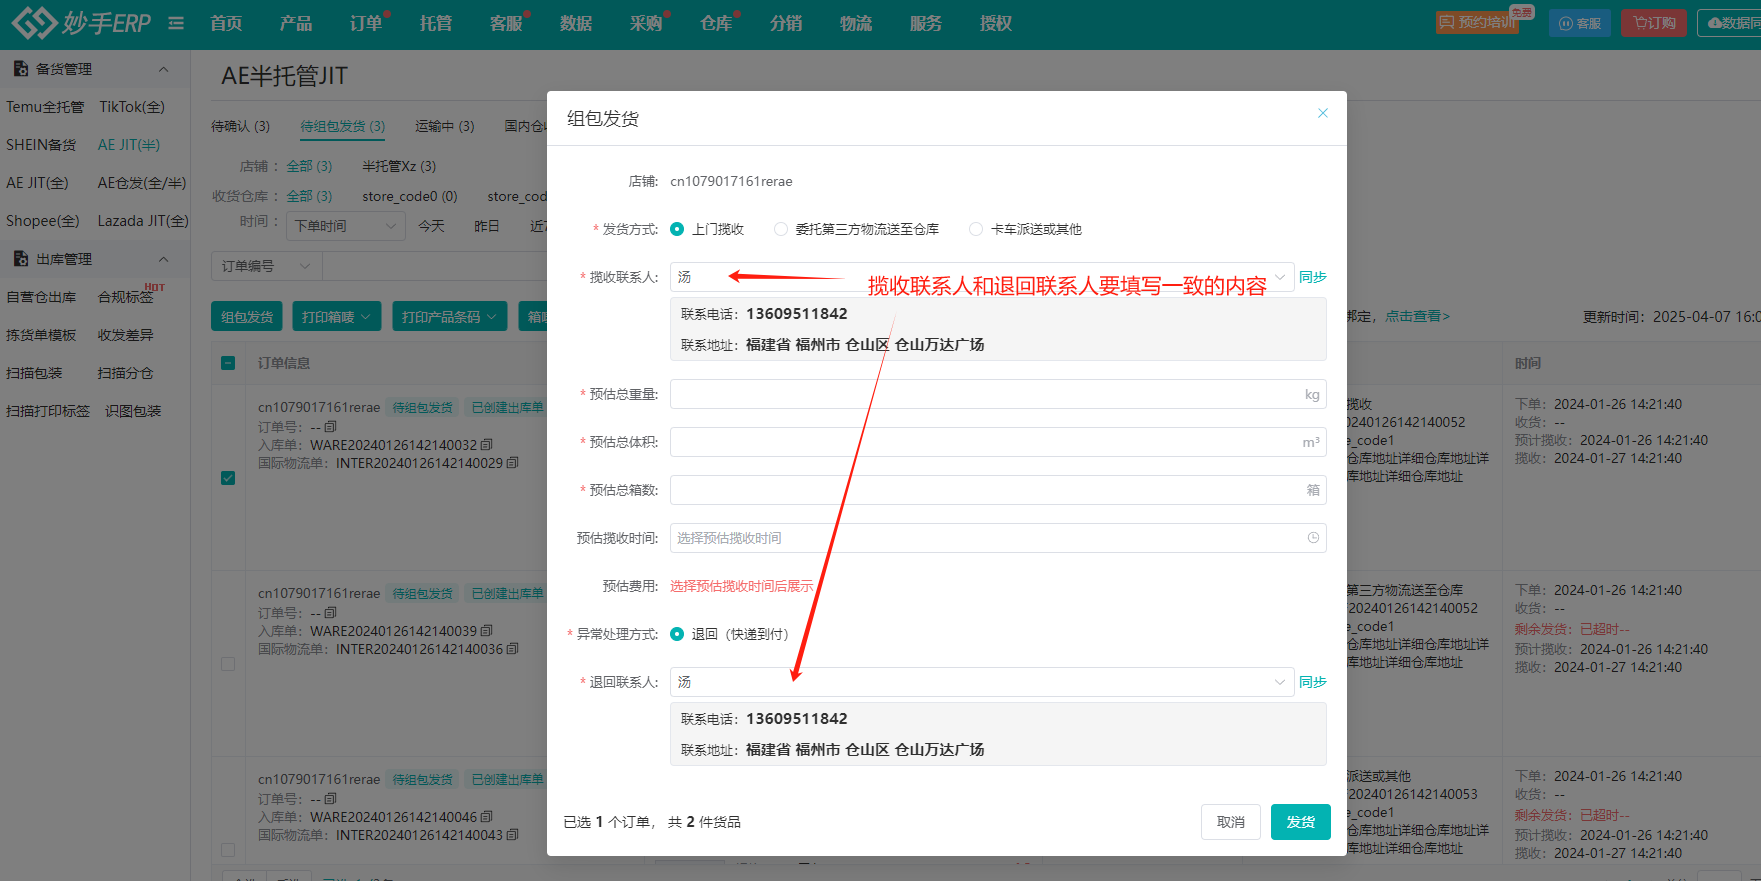This screenshot has height=881, width=1761.
Task: Copy 入库单 WARE20240126142140039
Action: coord(487,631)
